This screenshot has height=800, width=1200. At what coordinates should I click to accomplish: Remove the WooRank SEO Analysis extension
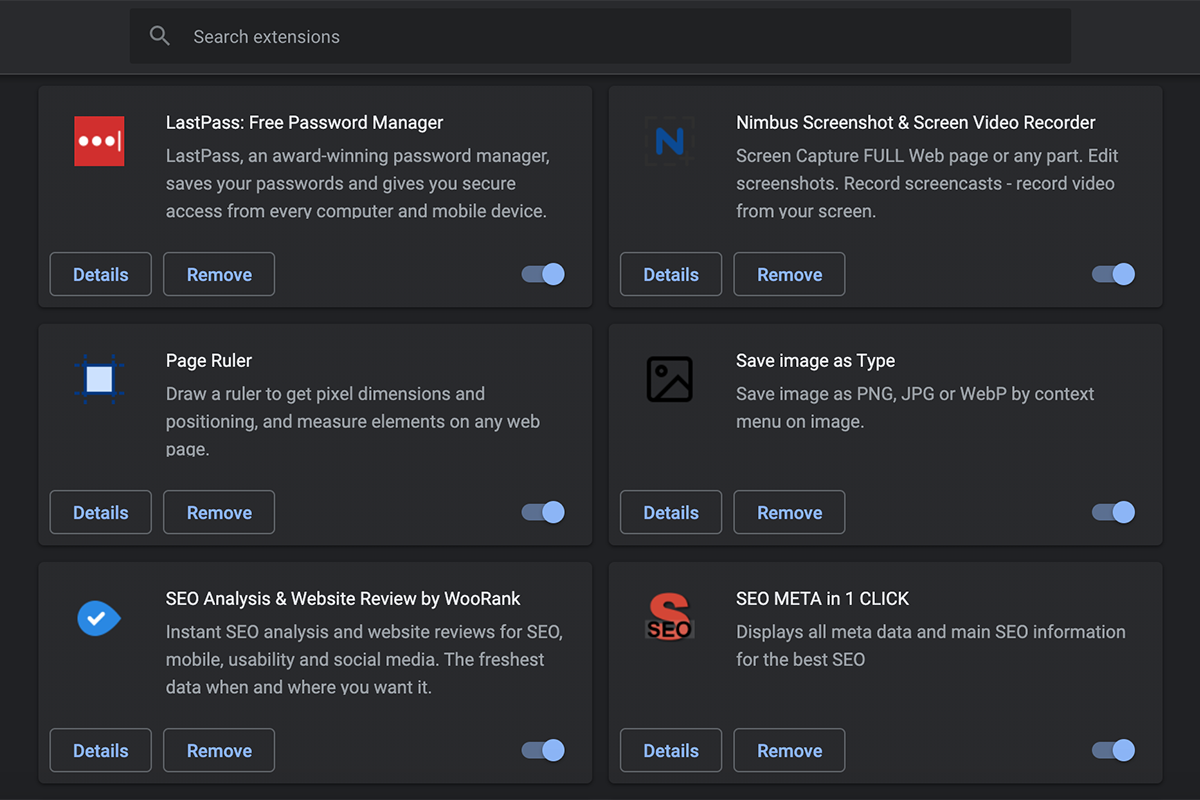219,750
